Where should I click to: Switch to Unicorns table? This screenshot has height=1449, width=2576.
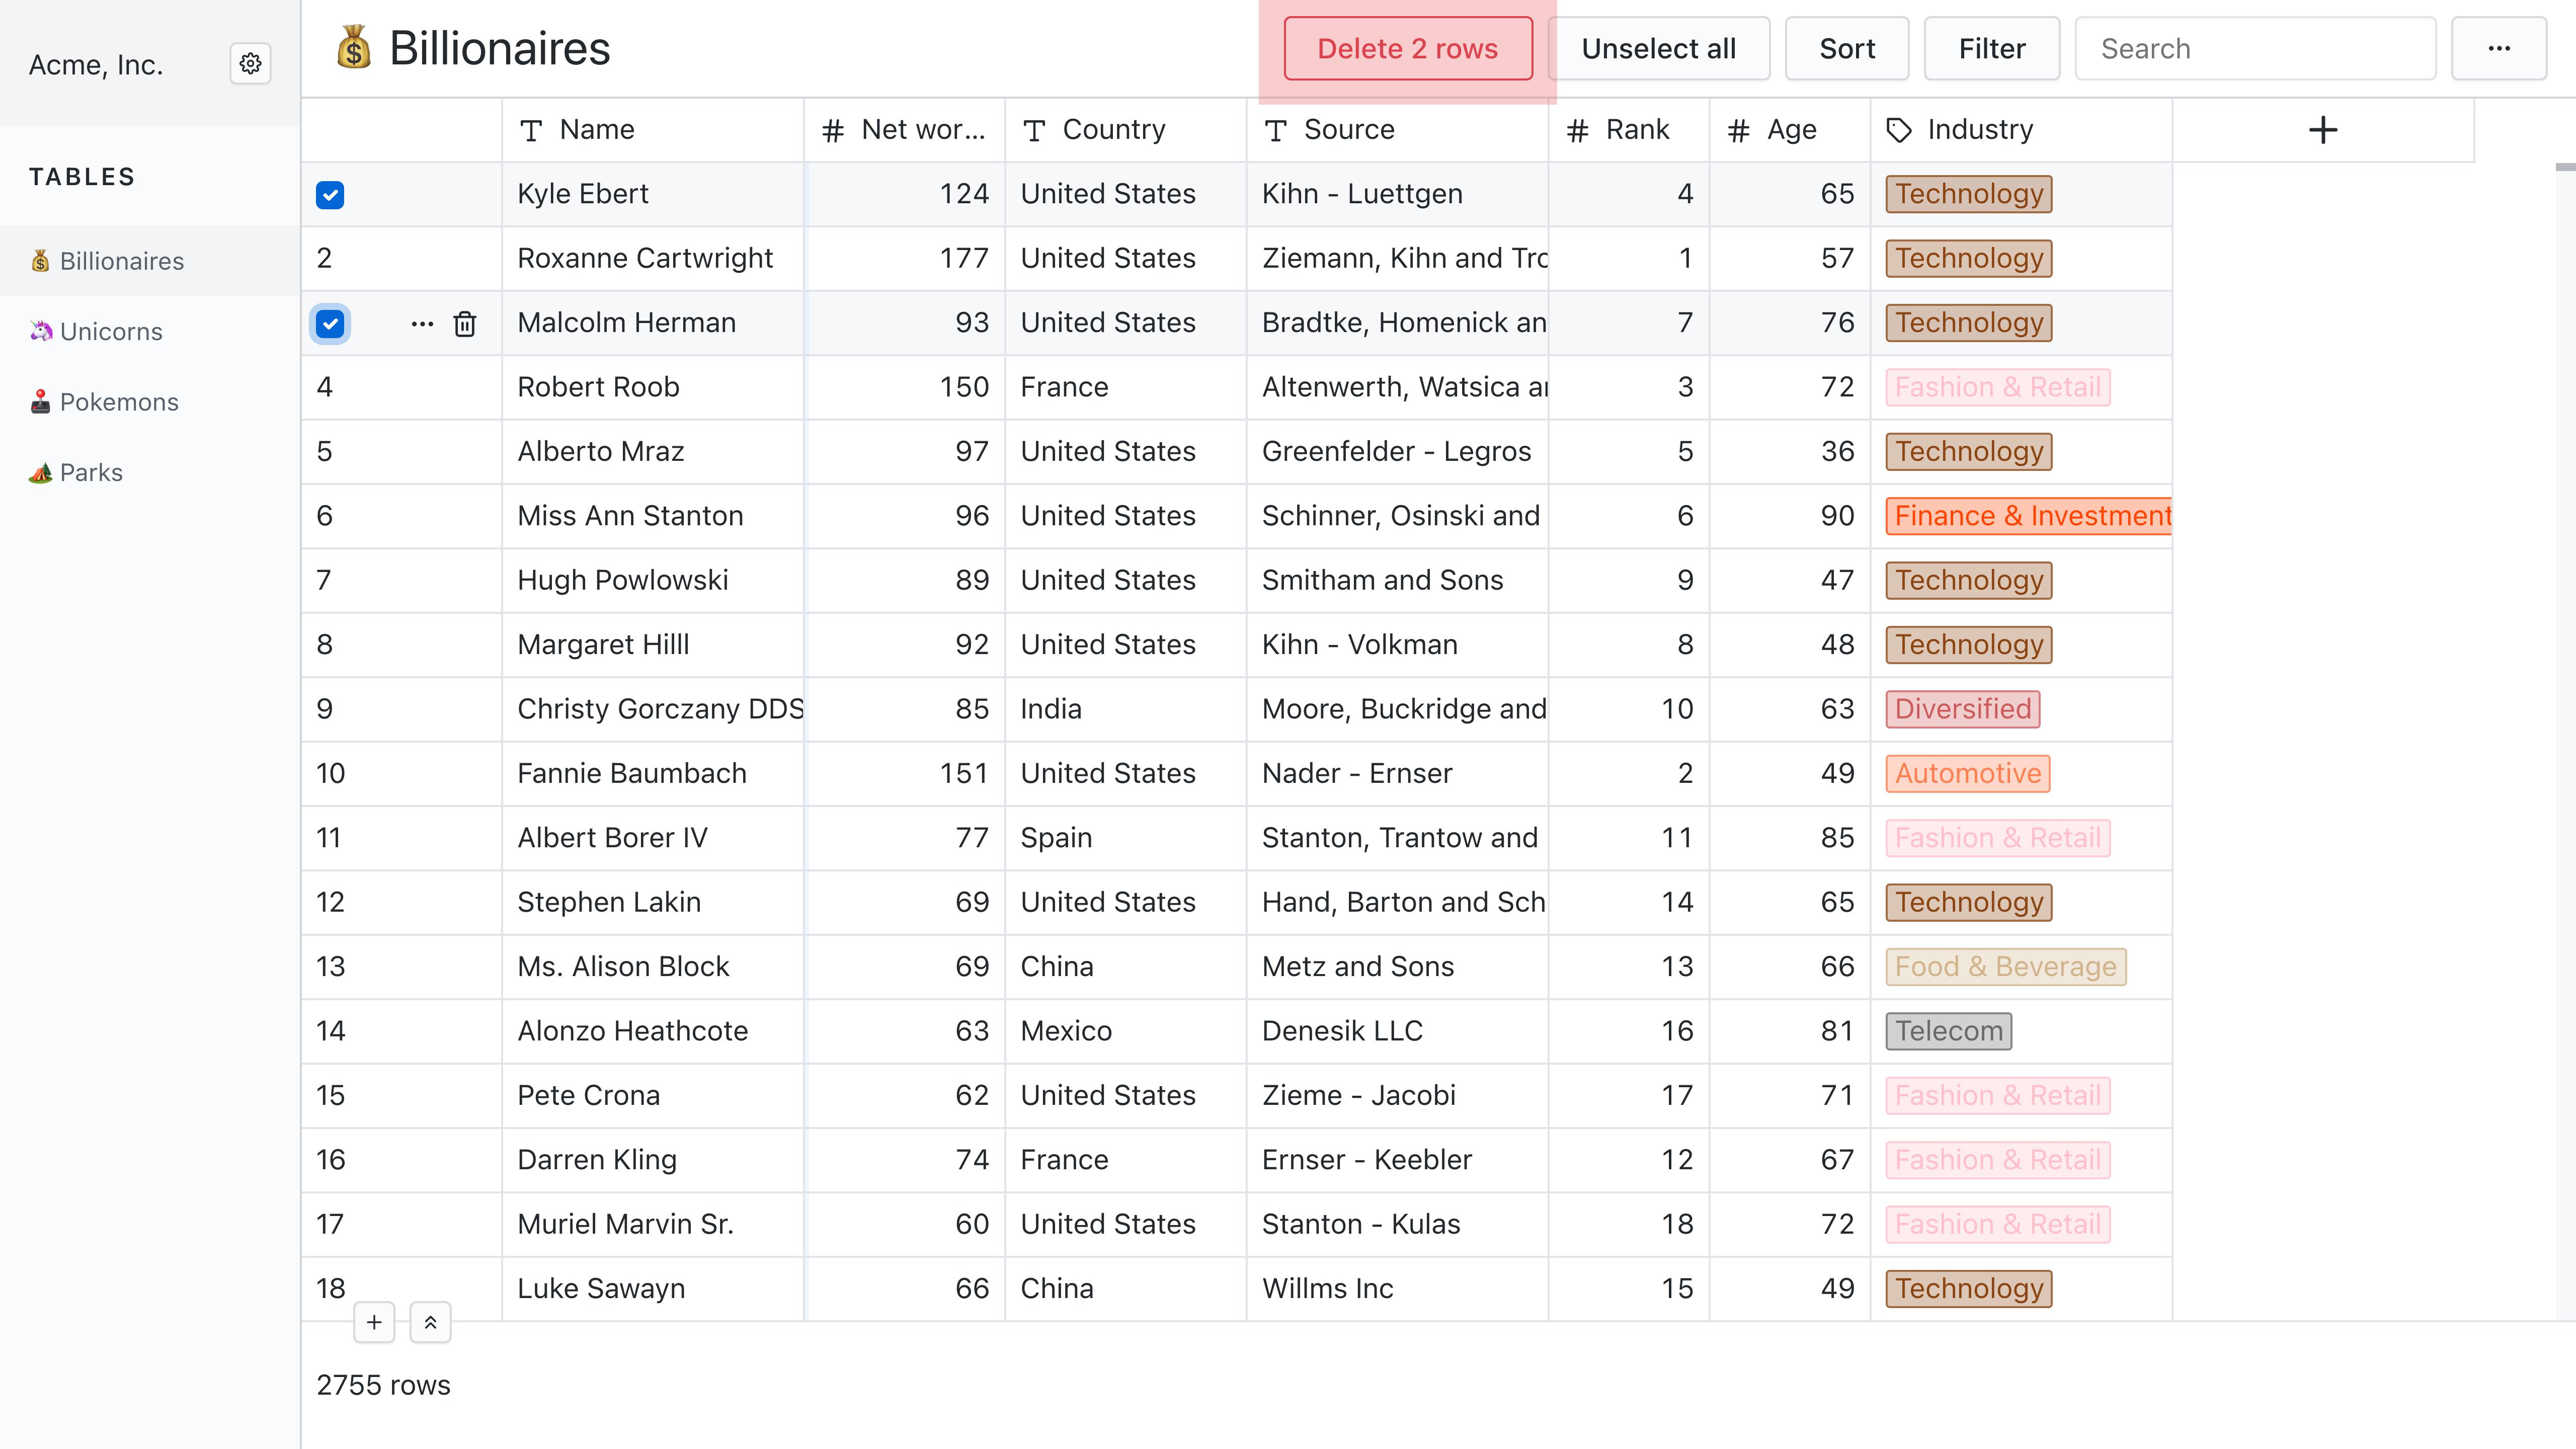110,332
